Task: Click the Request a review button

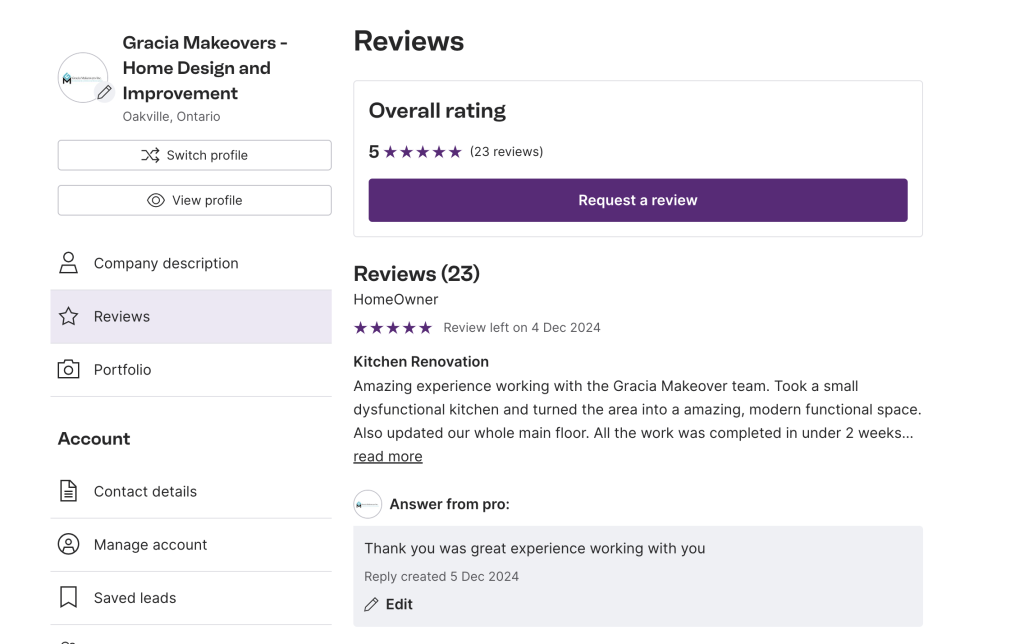Action: click(x=638, y=200)
